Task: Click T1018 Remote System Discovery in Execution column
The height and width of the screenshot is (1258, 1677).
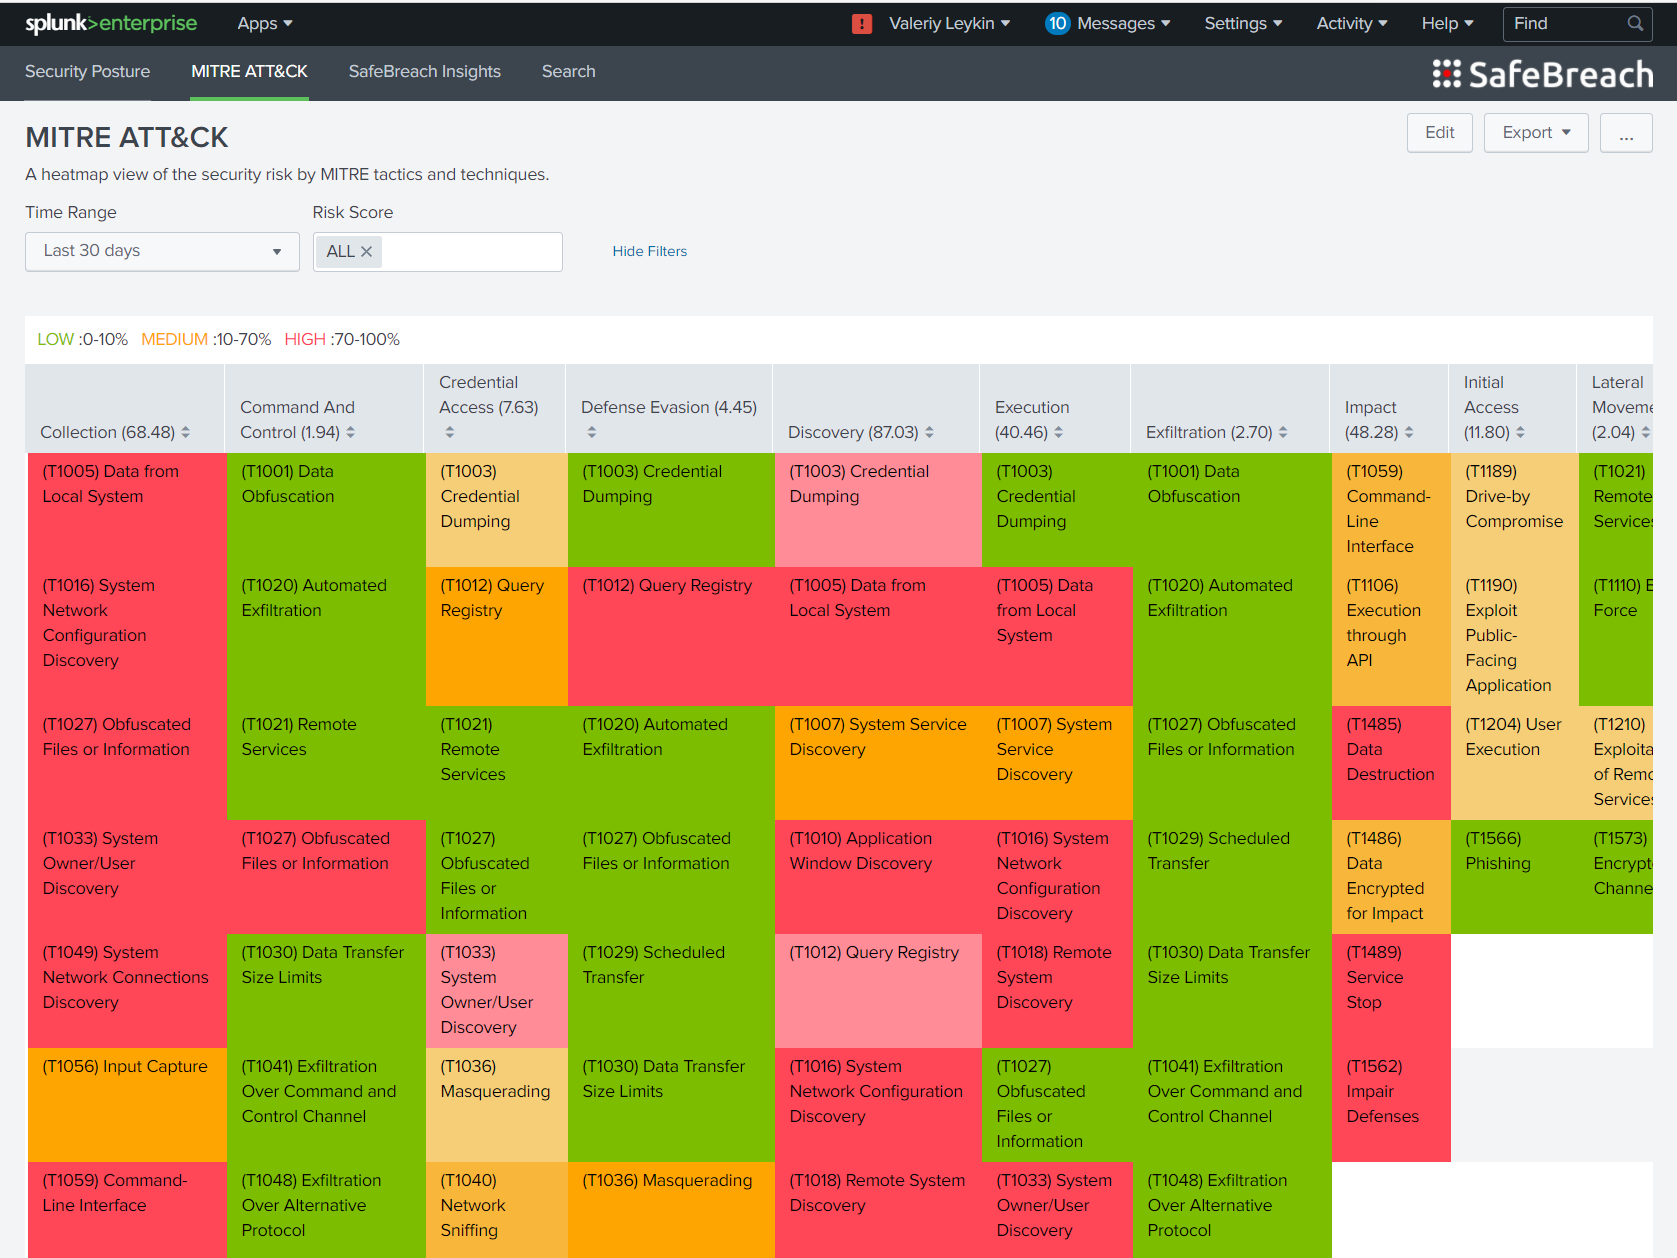Action: coord(1057,991)
